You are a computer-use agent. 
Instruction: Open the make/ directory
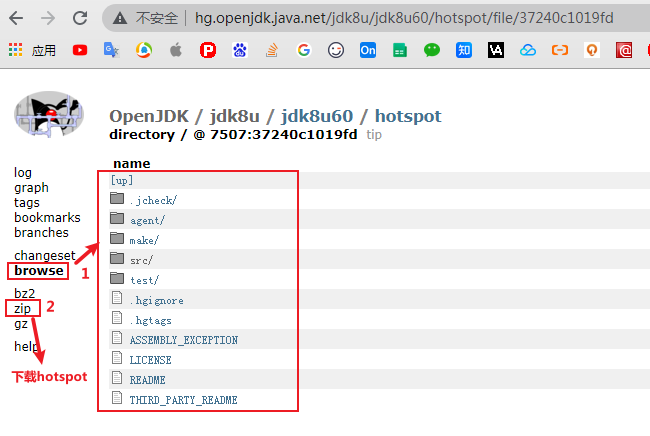(x=144, y=240)
